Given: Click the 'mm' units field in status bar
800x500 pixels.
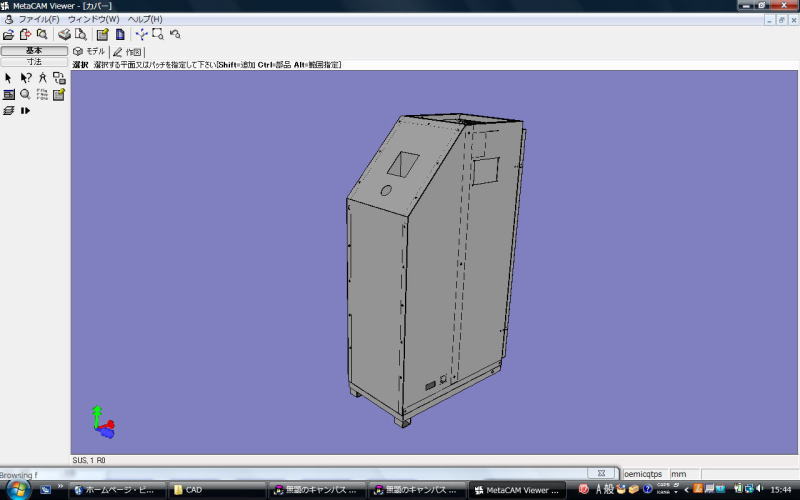Looking at the screenshot, I should (685, 474).
